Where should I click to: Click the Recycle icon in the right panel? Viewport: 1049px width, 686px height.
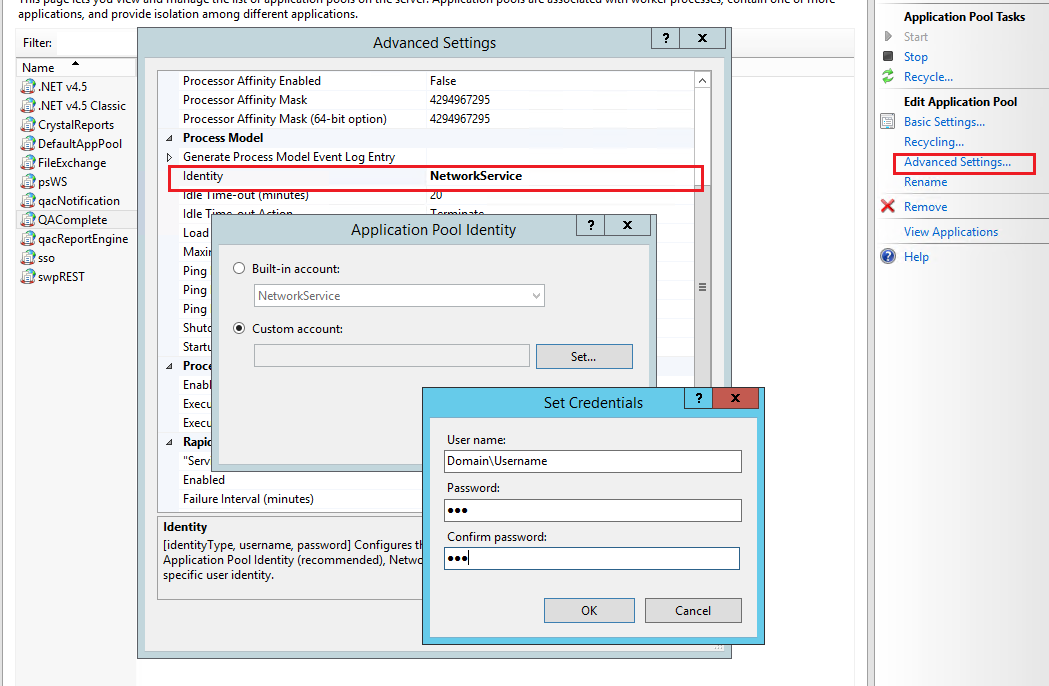tap(889, 77)
